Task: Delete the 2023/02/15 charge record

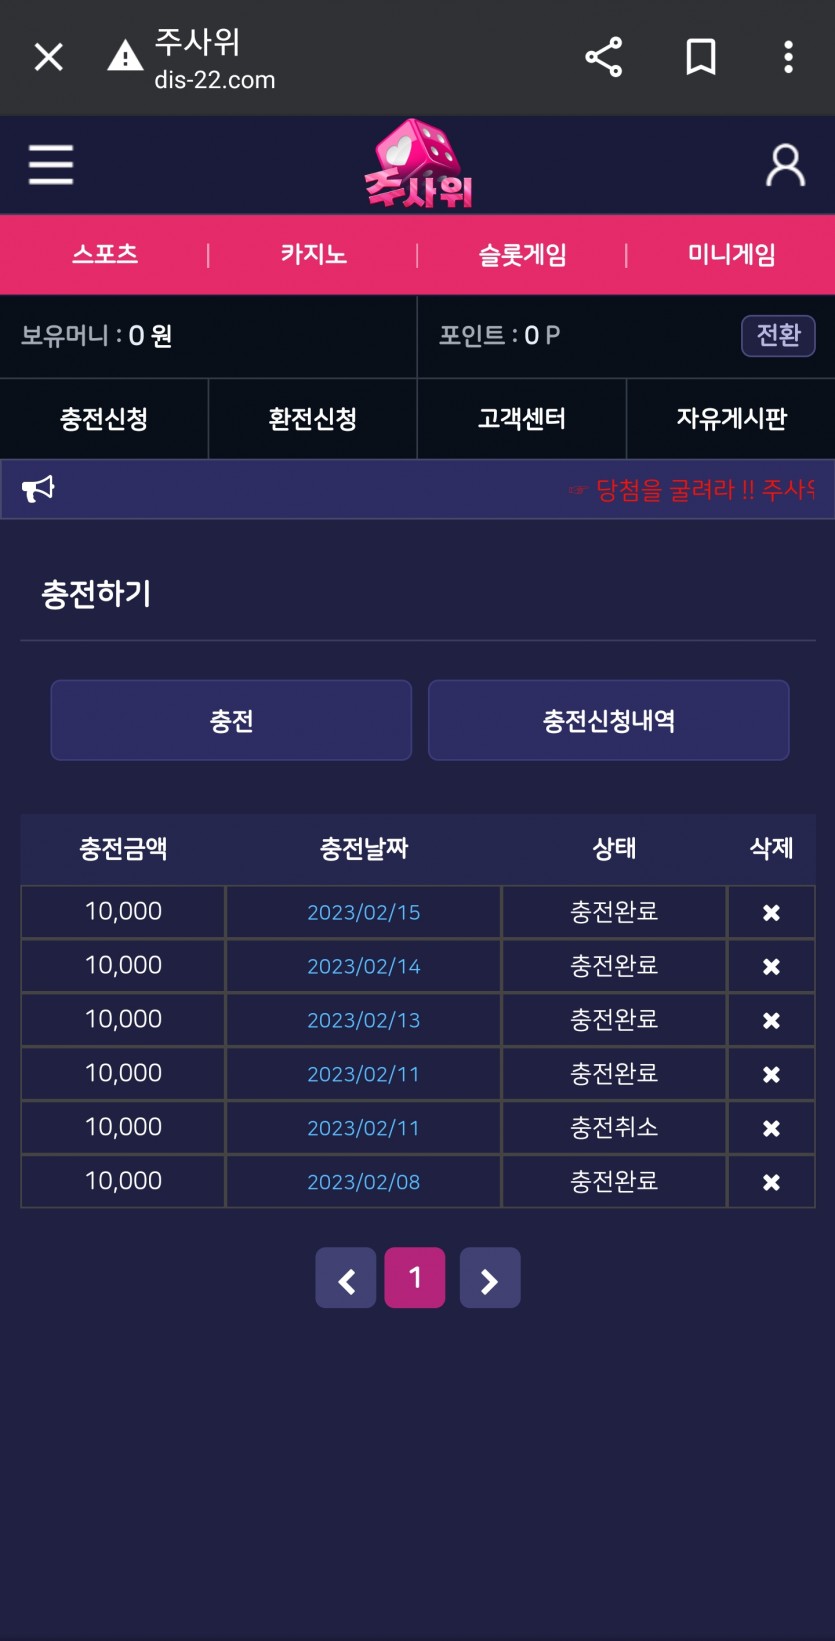Action: [771, 913]
